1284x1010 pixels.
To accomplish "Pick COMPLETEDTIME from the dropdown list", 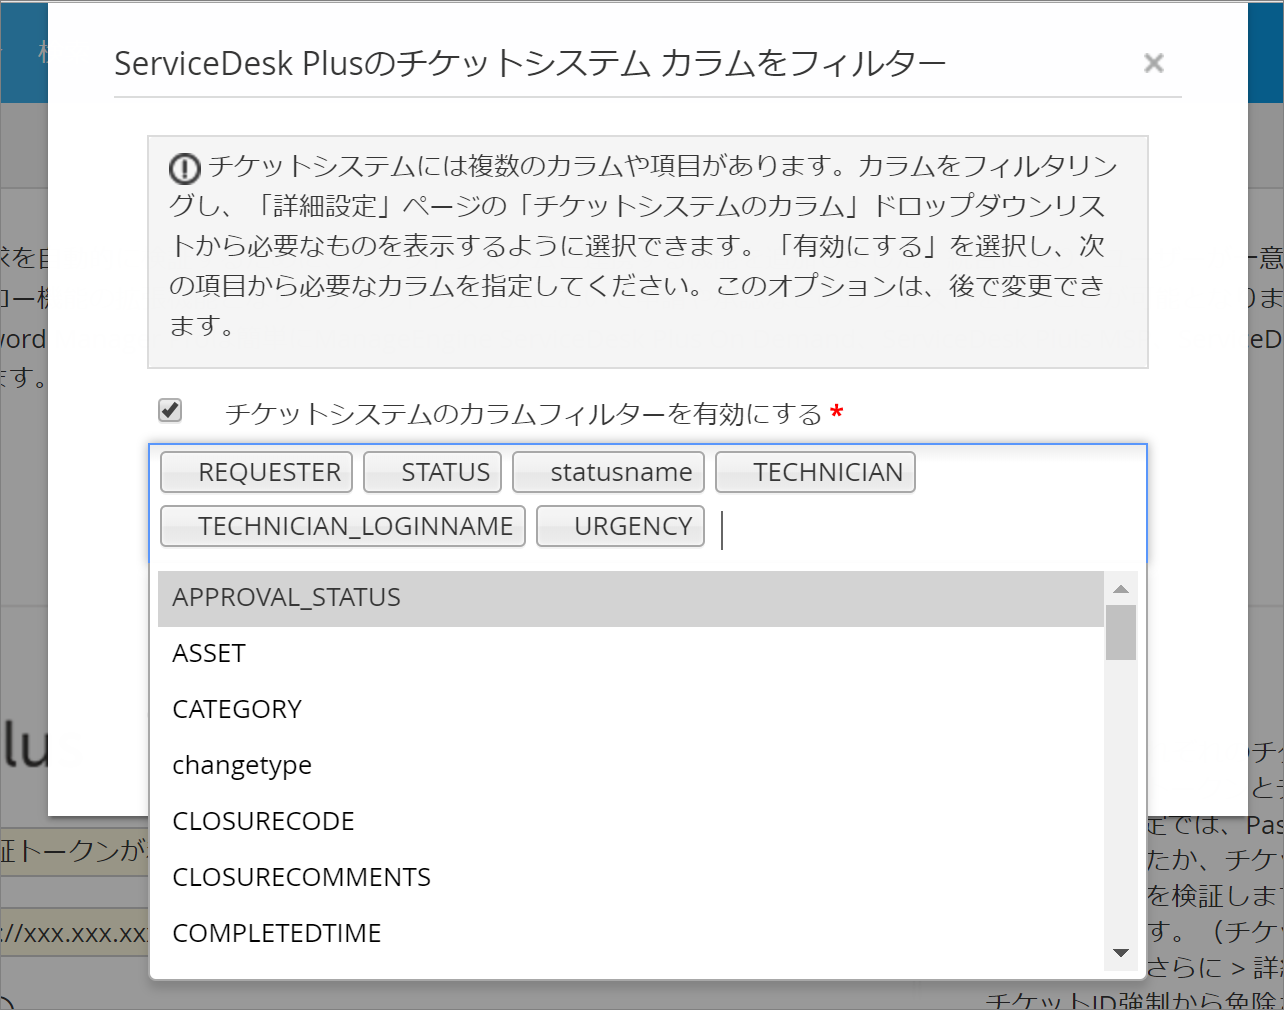I will click(x=630, y=934).
